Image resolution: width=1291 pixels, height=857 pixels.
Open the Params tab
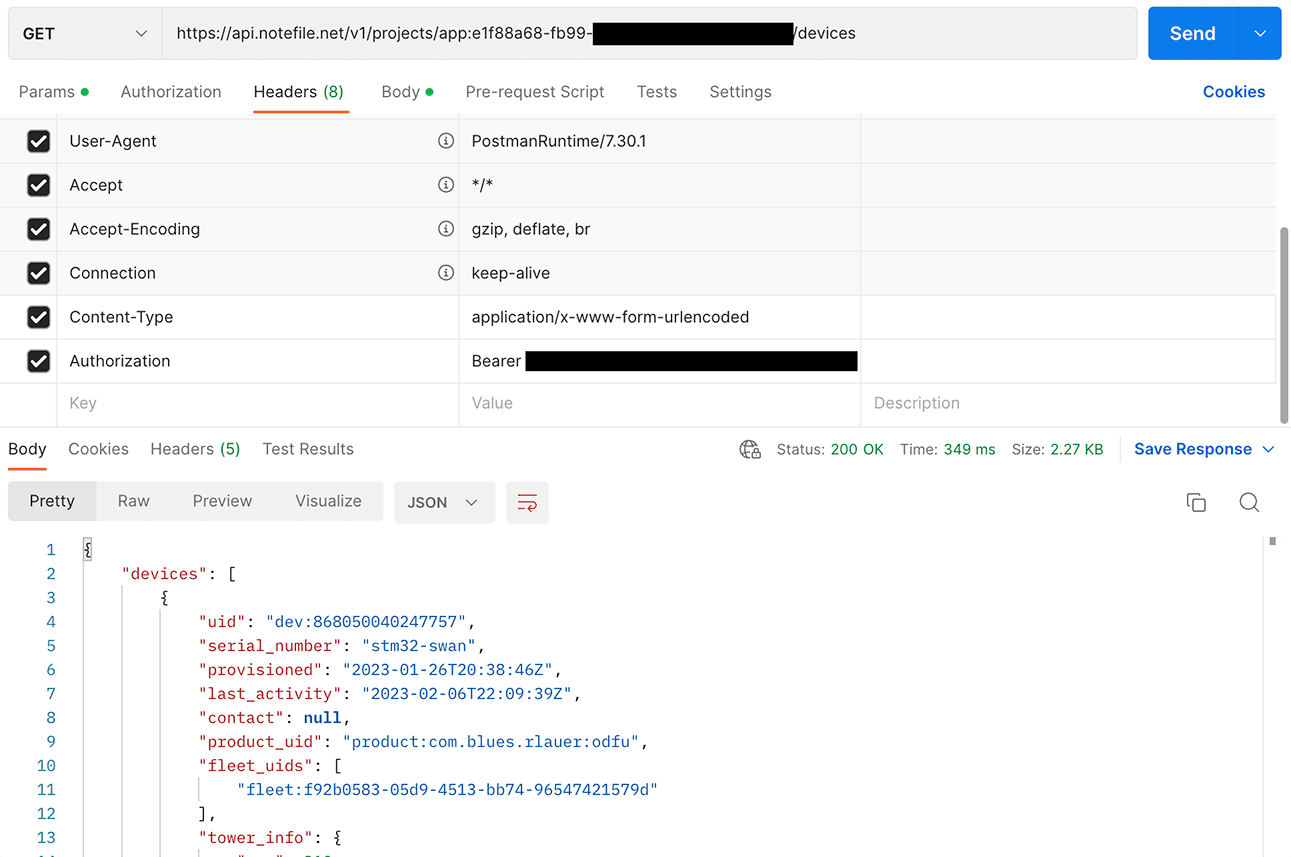coord(53,92)
